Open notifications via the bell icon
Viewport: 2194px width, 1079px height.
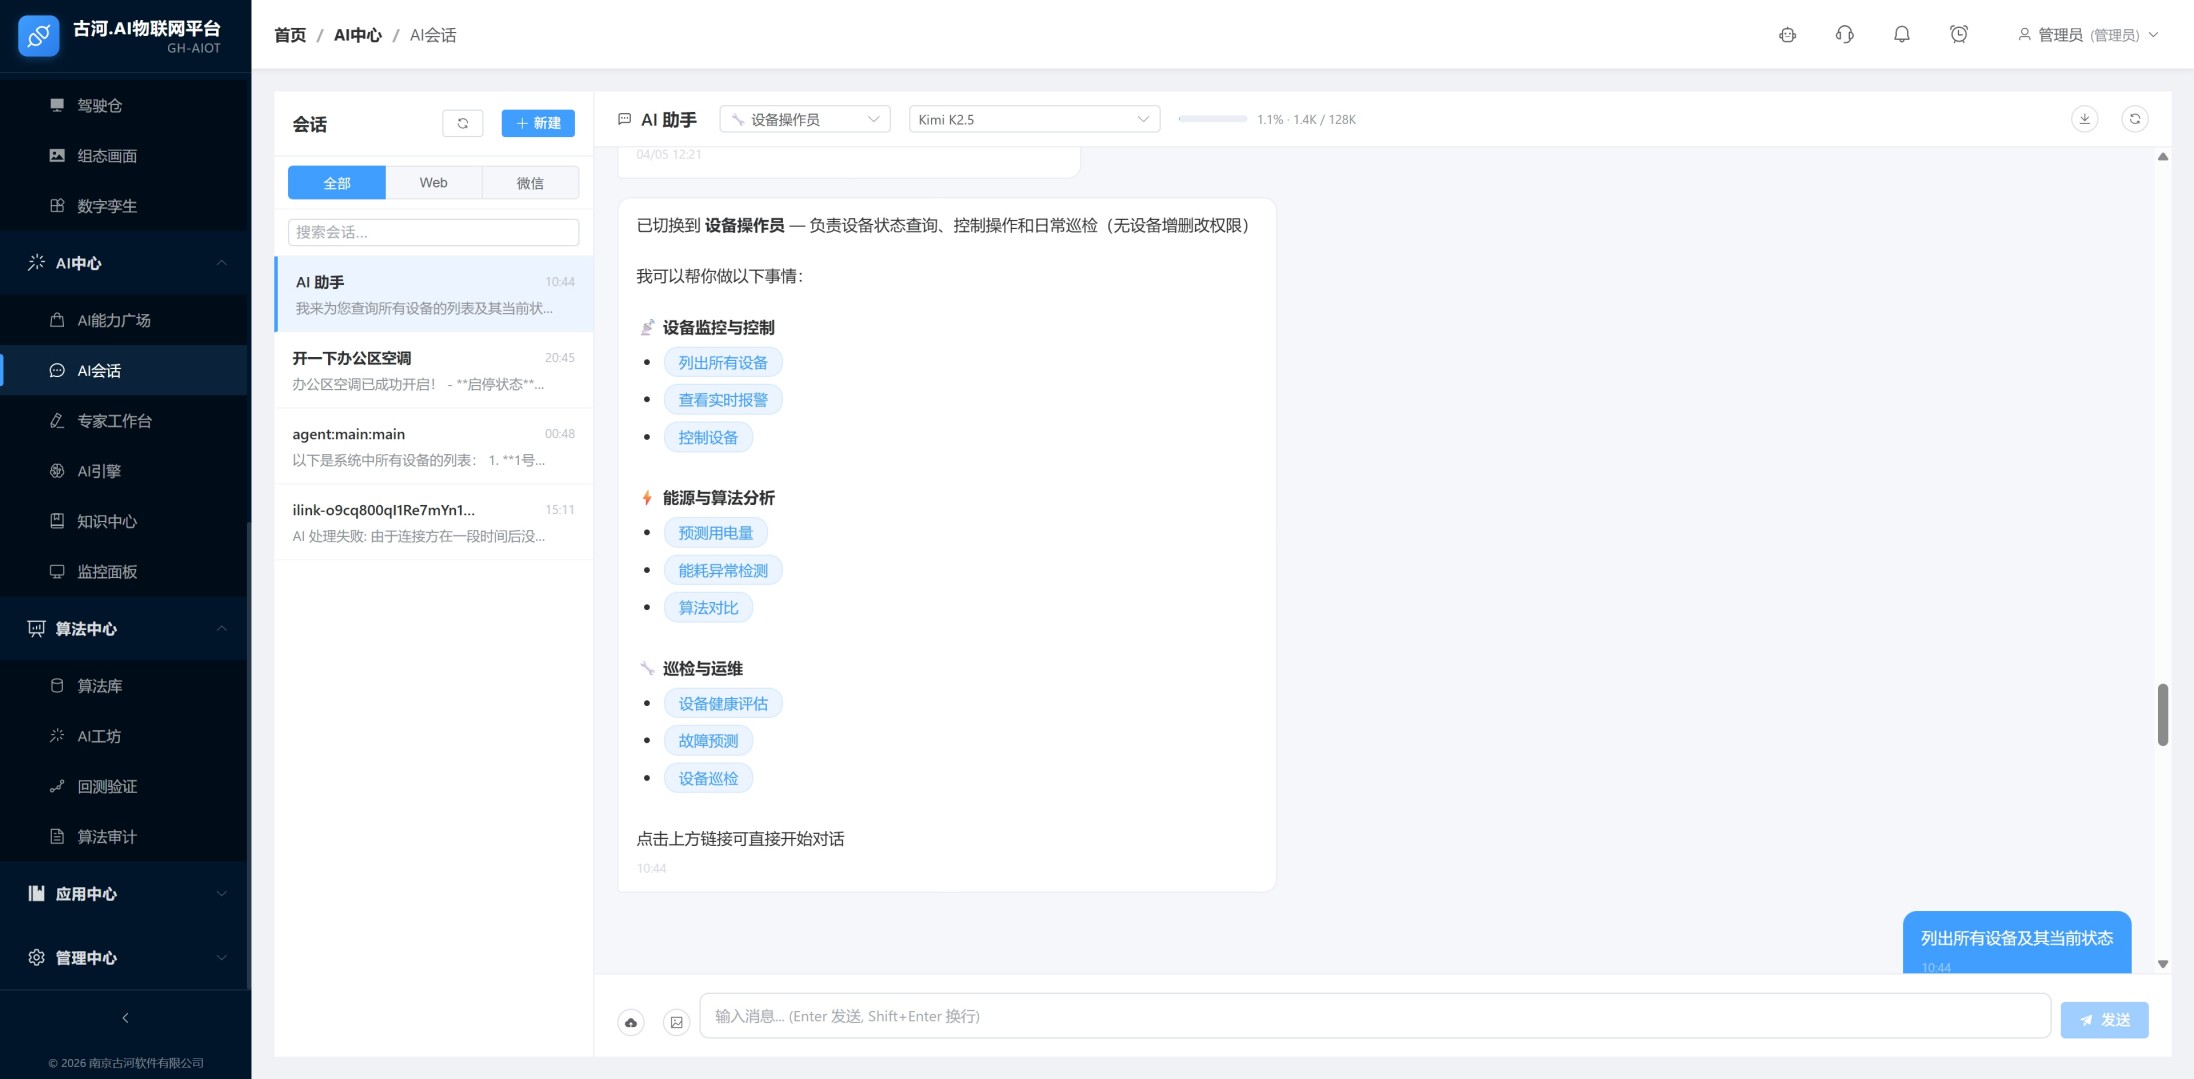[1901, 34]
